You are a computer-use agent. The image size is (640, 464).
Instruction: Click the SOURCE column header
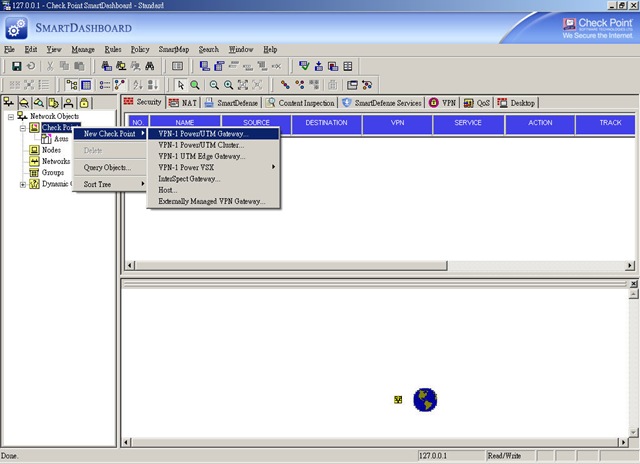click(256, 123)
